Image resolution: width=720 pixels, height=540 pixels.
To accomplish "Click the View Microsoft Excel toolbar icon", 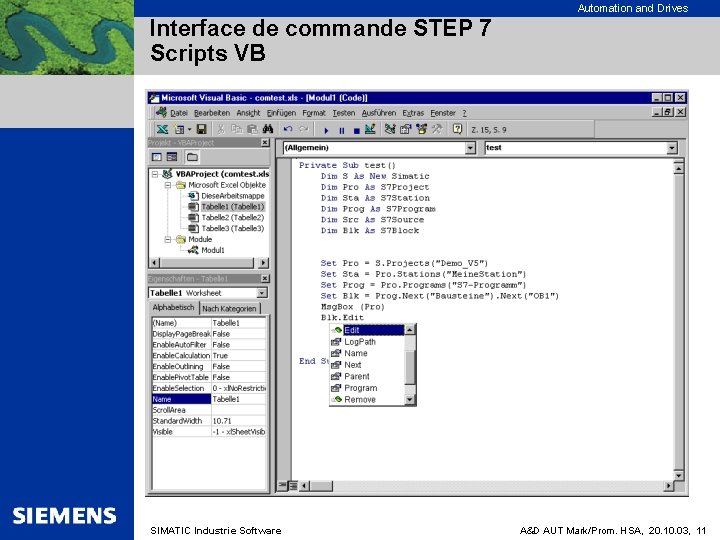I will [162, 129].
